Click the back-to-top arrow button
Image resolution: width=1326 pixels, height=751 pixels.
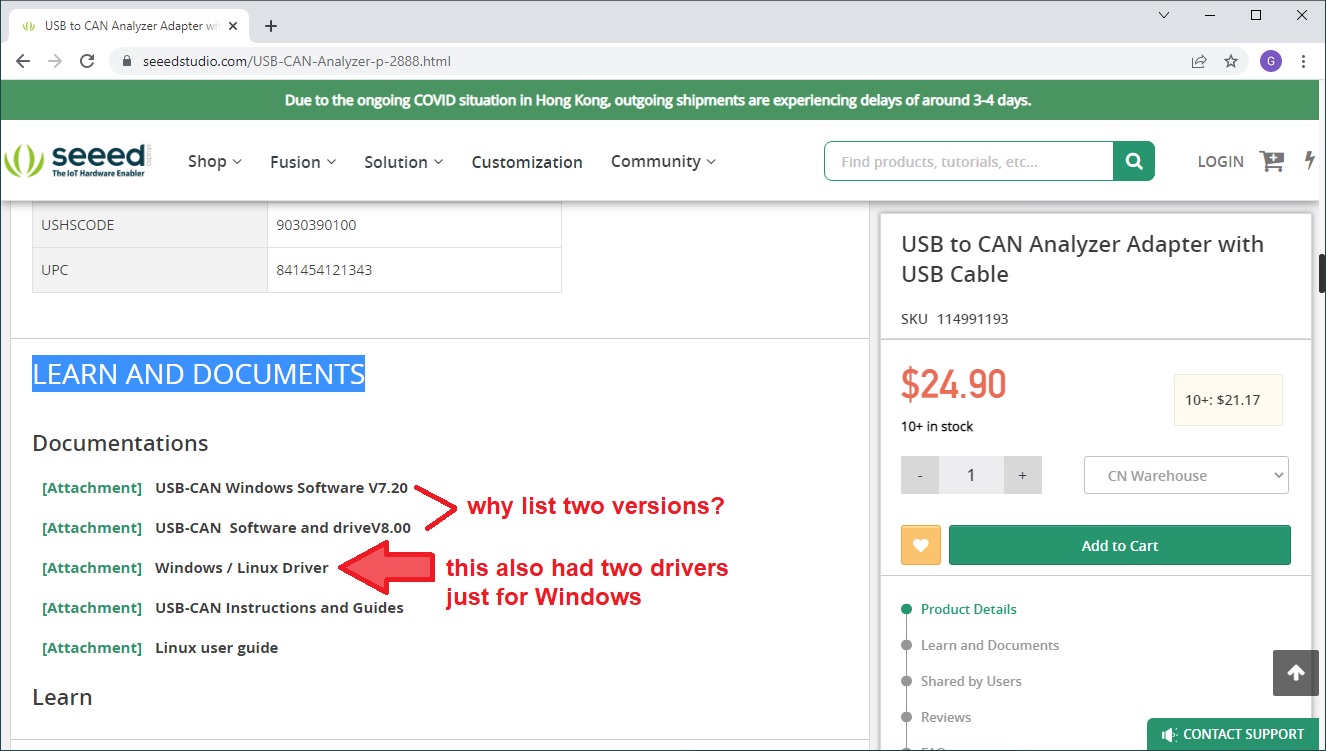coord(1296,673)
